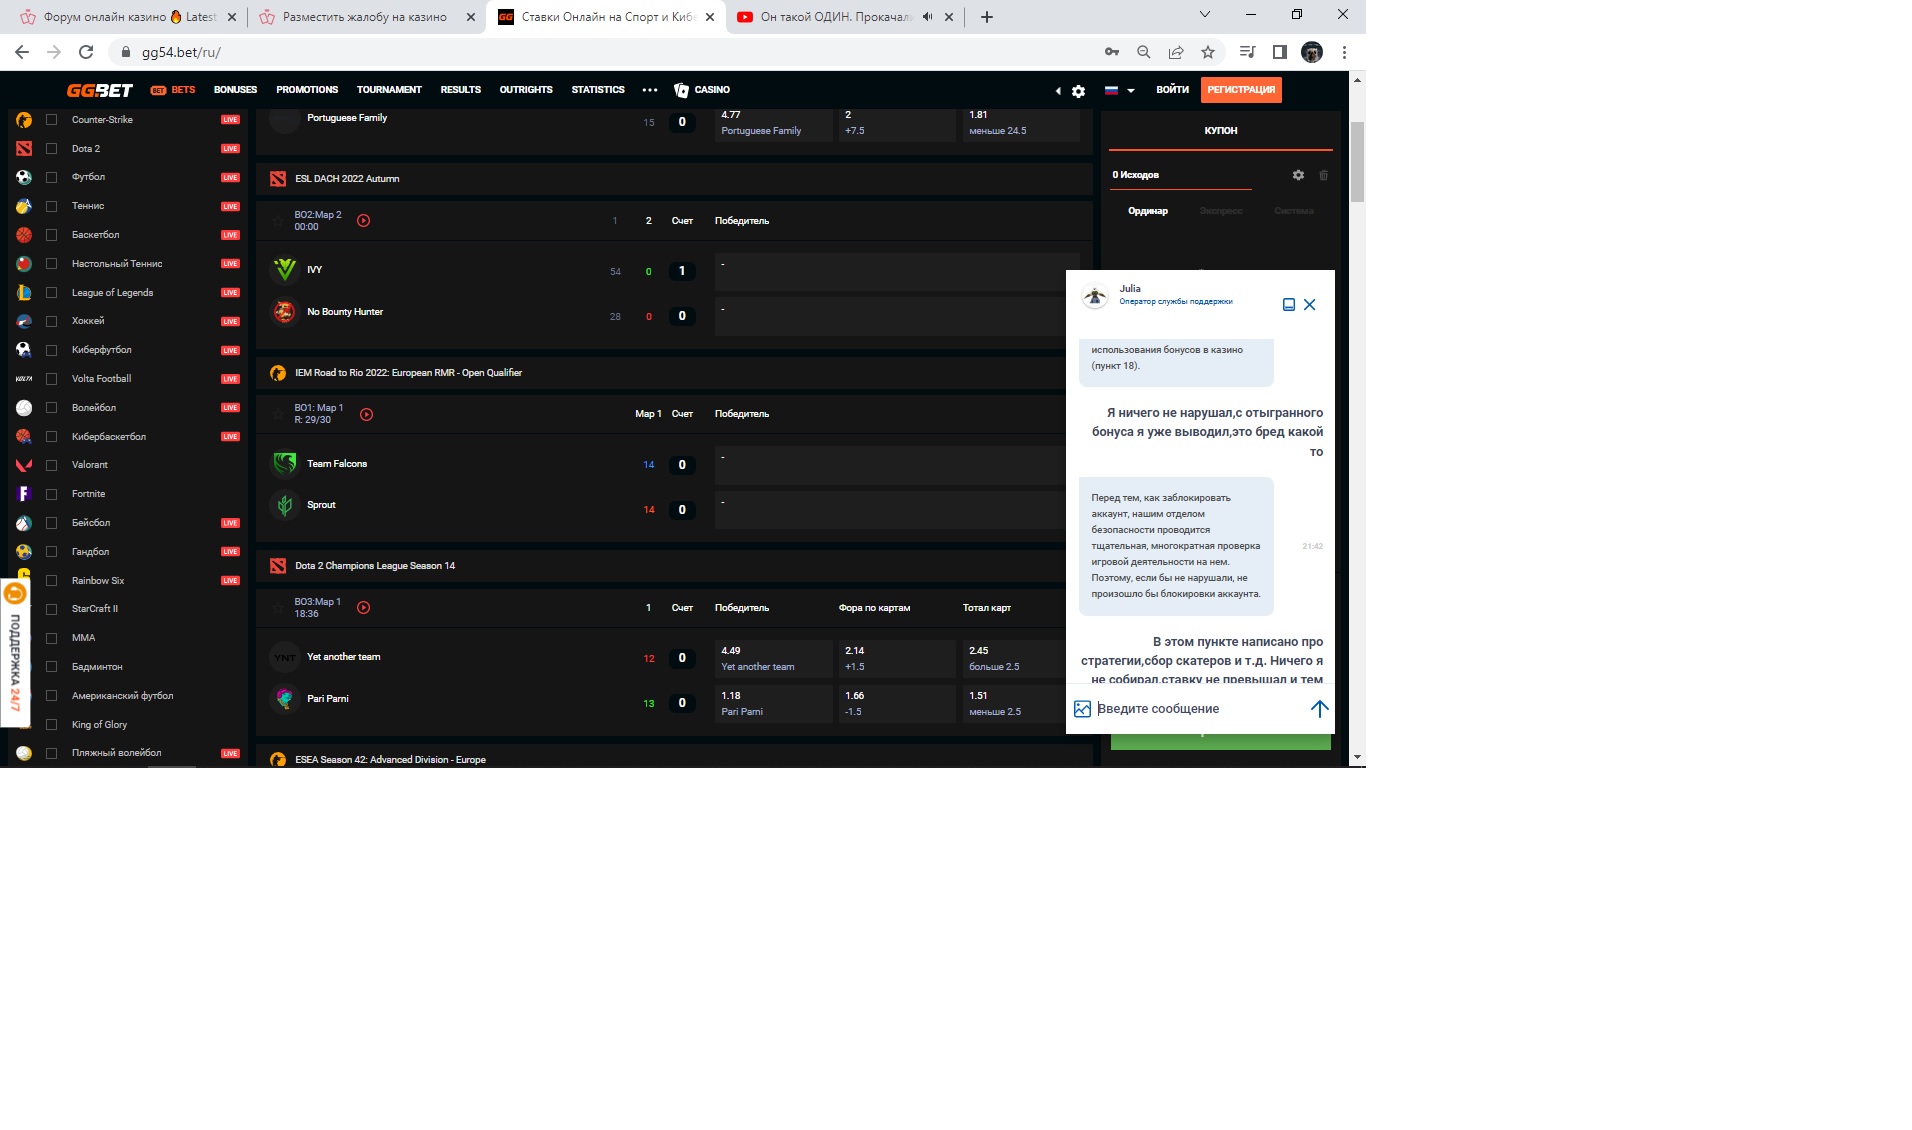1912x1130 pixels.
Task: Expand more menu with three dots
Action: [x=650, y=90]
